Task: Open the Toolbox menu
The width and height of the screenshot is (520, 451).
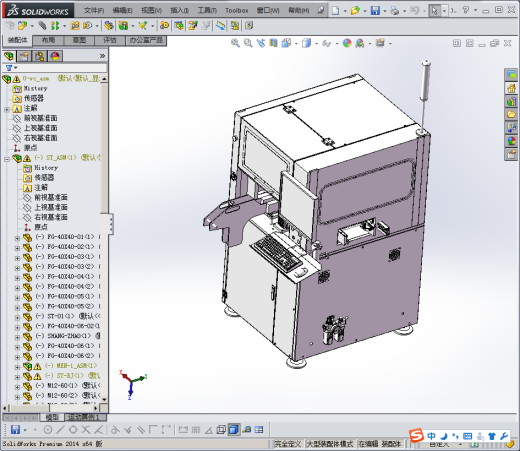Action: 236,11
